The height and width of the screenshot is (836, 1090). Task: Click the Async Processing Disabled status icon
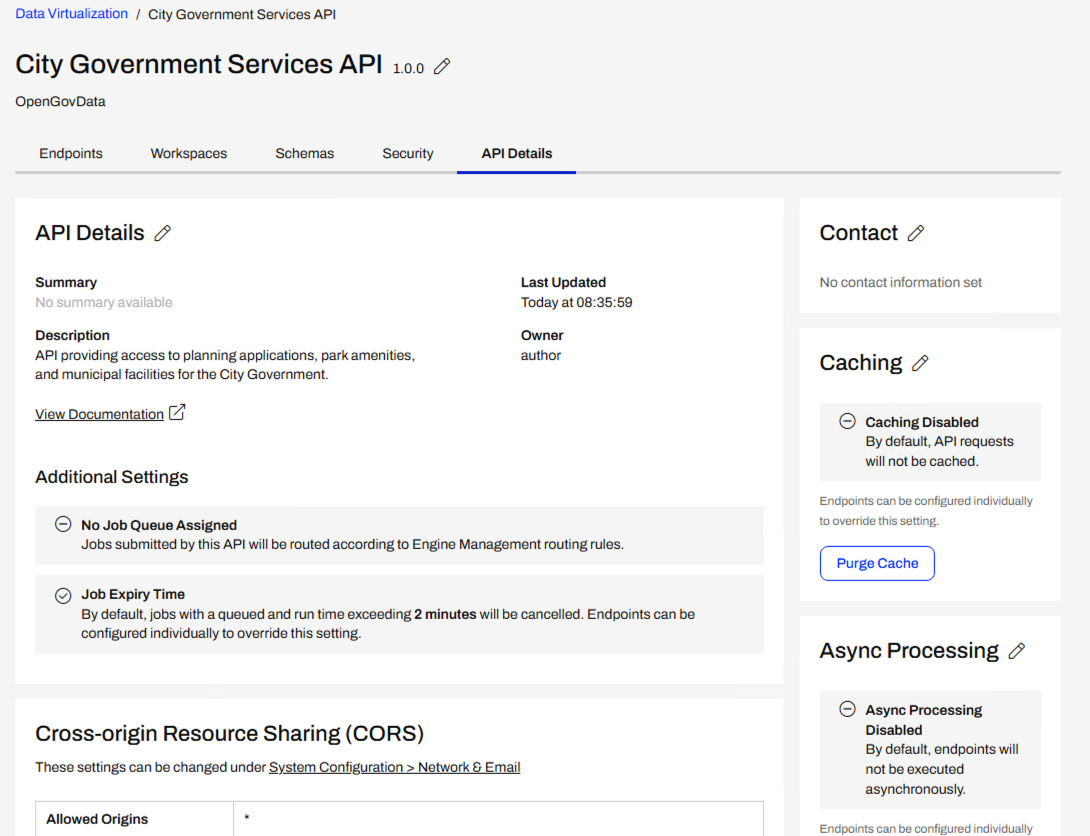click(x=847, y=710)
